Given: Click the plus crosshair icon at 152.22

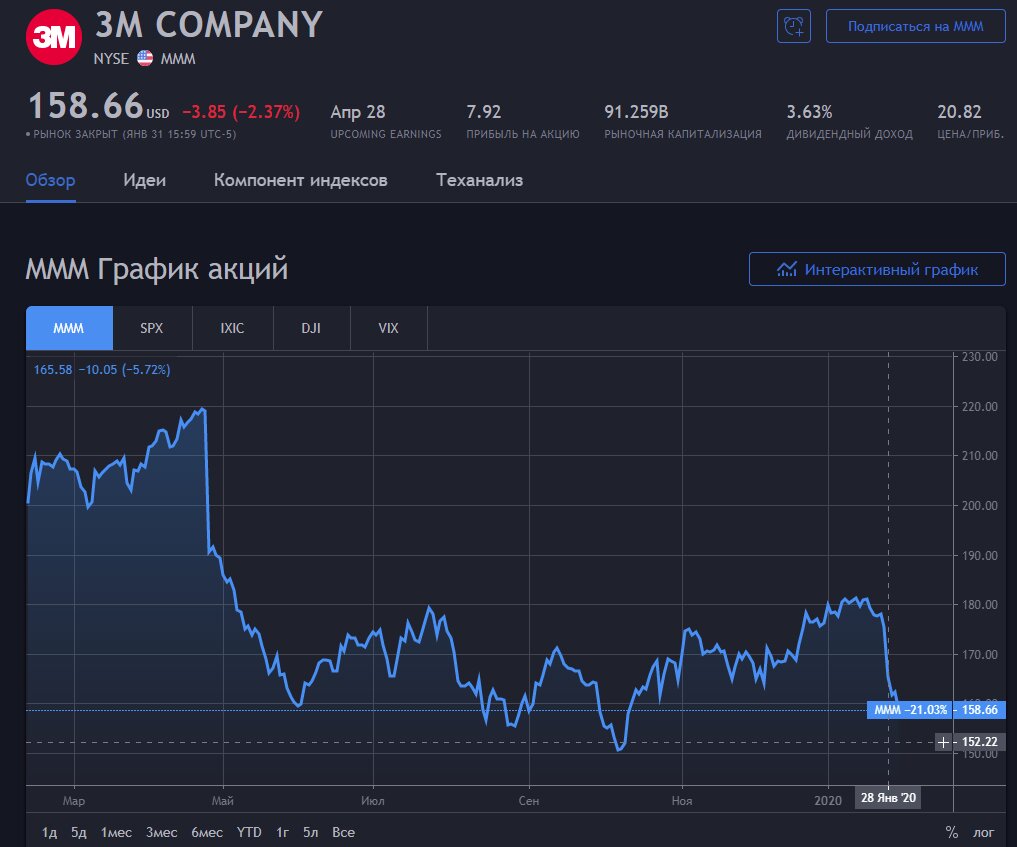Looking at the screenshot, I should coord(943,742).
